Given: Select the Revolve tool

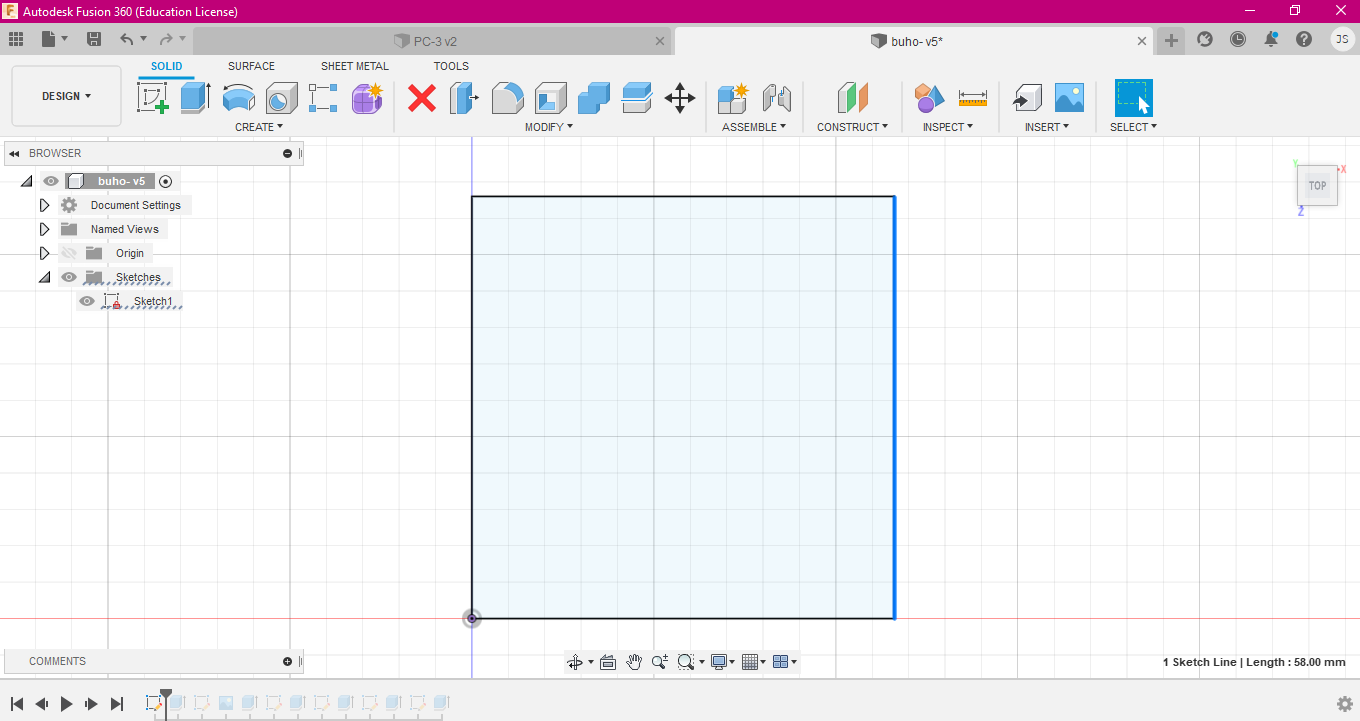Looking at the screenshot, I should click(239, 98).
